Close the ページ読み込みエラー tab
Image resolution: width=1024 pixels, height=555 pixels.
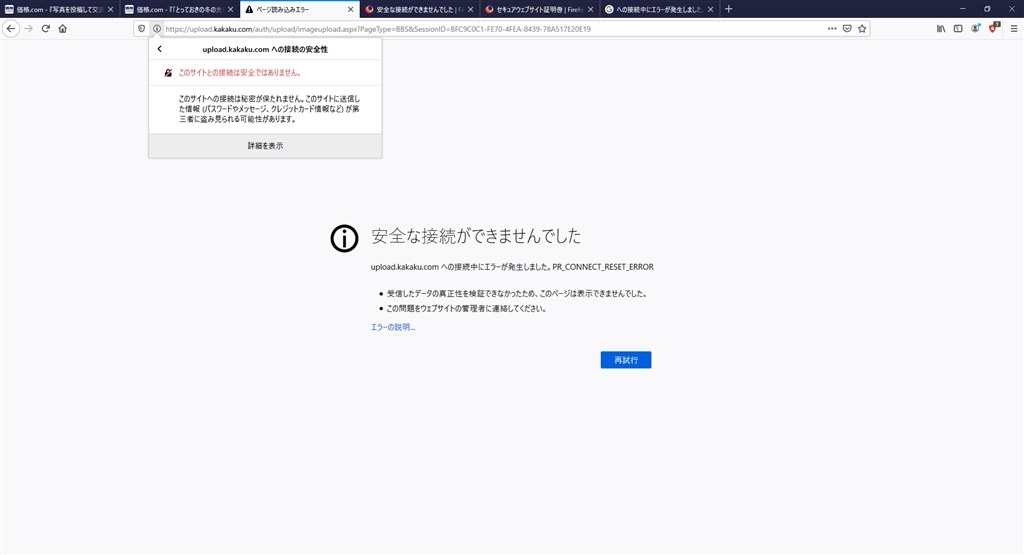[x=351, y=9]
